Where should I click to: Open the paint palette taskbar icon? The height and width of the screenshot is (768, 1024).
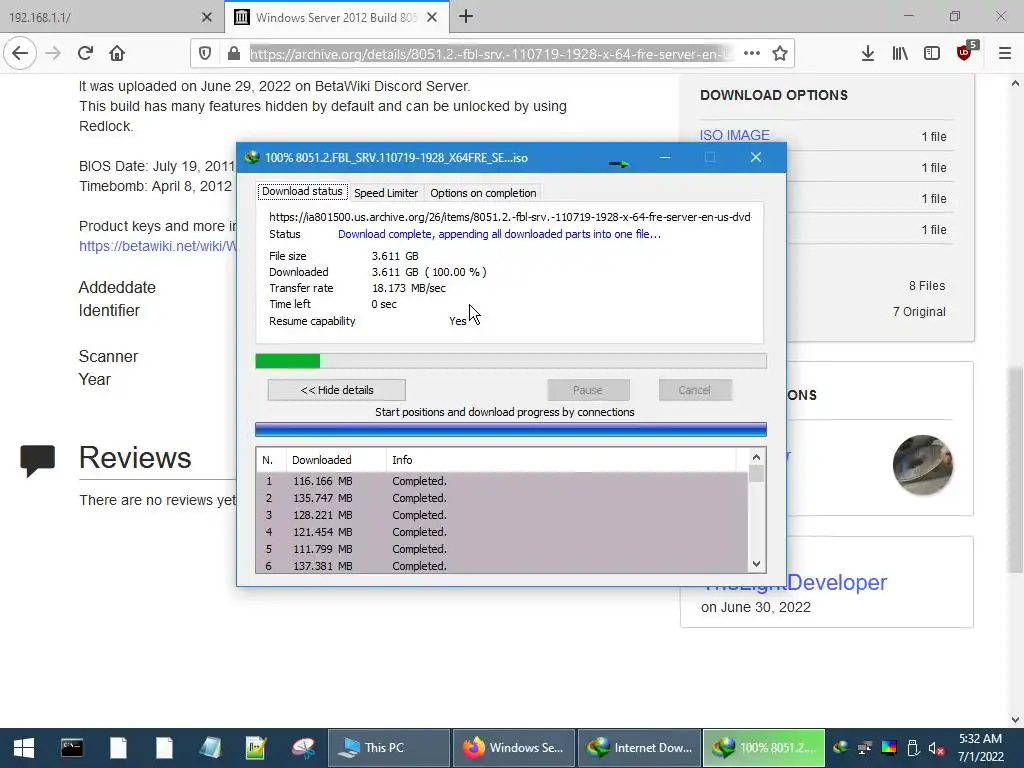pos(303,748)
